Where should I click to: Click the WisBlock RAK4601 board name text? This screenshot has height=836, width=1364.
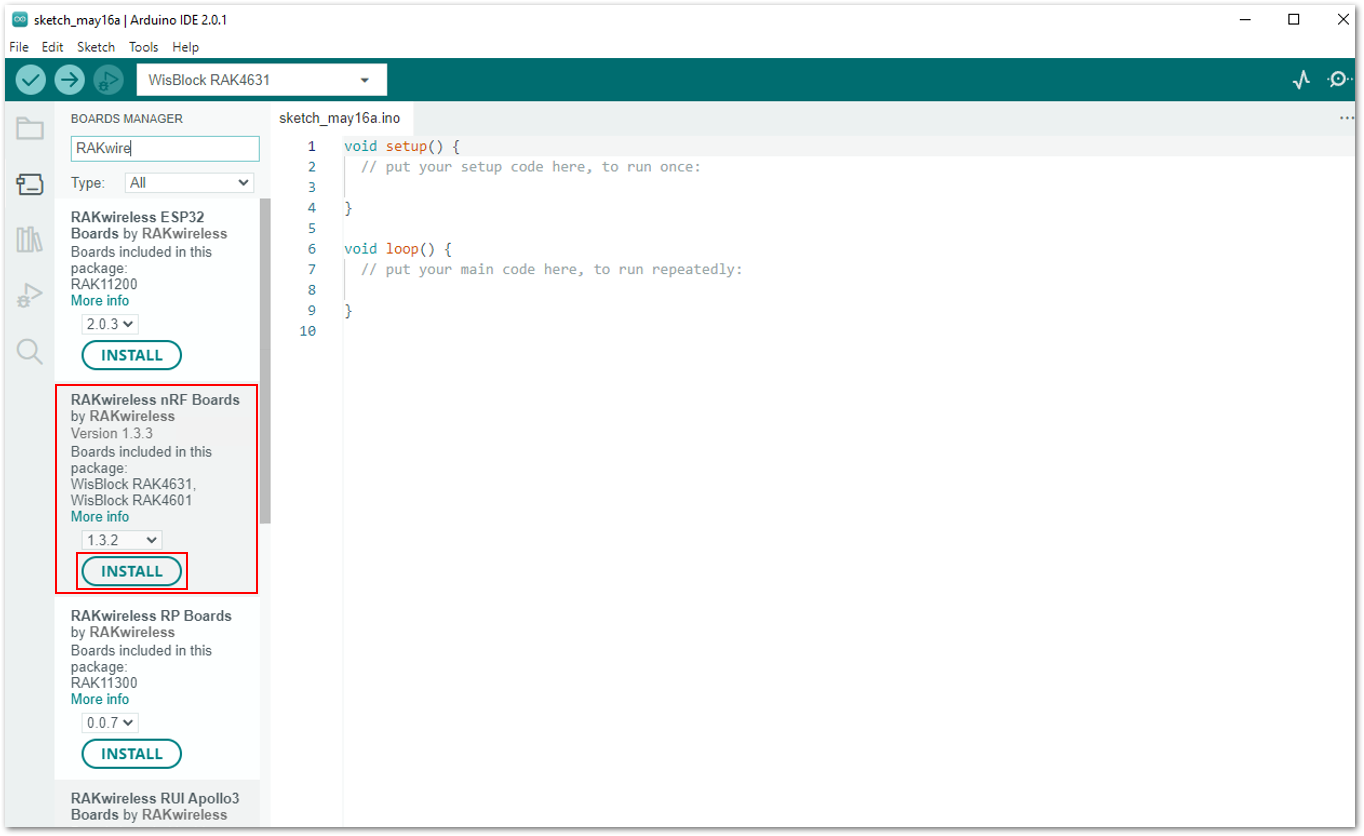click(131, 501)
